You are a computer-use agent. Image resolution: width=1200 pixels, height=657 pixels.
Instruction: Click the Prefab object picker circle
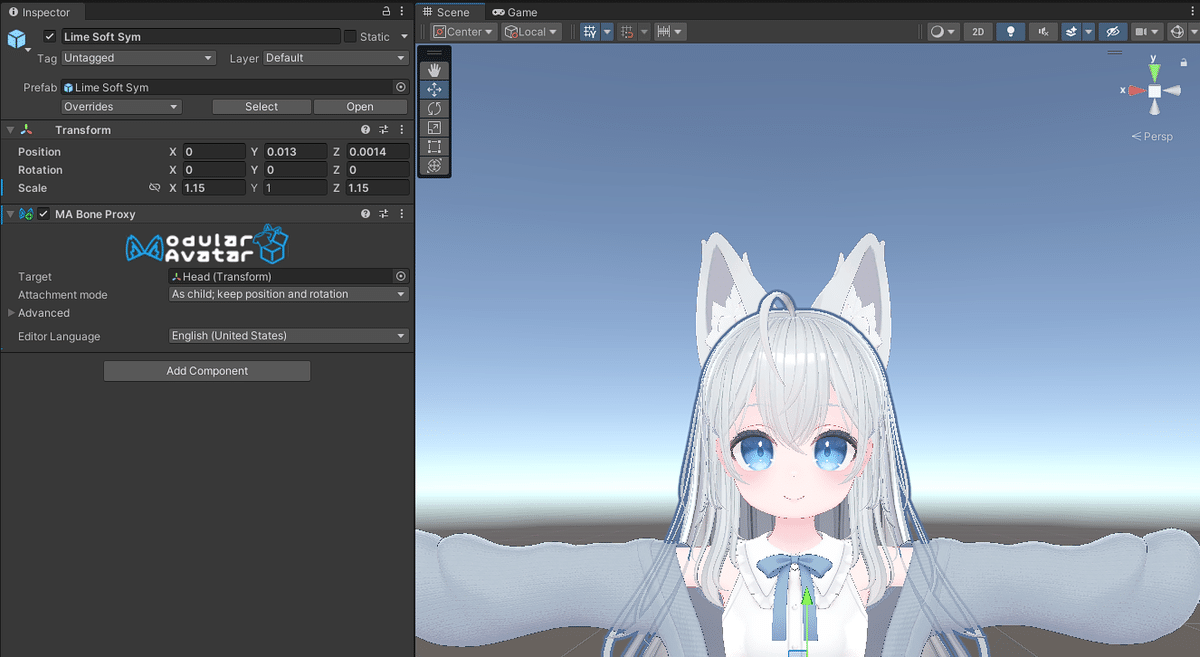tap(401, 87)
